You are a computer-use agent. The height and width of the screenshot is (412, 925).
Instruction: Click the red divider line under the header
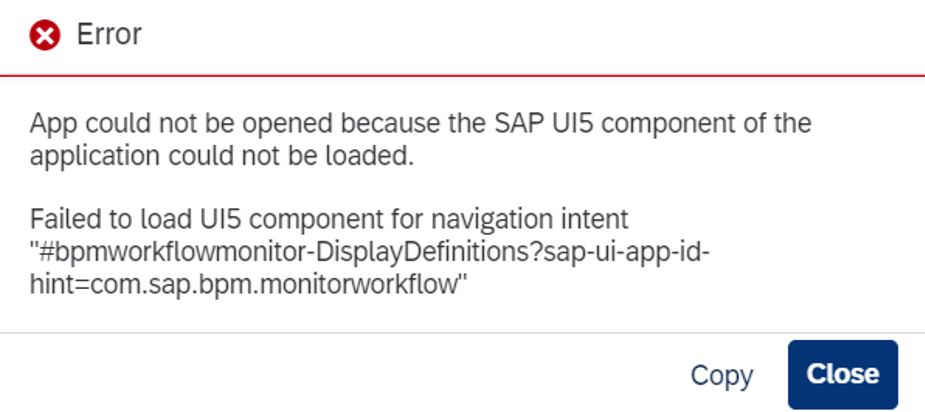(462, 76)
